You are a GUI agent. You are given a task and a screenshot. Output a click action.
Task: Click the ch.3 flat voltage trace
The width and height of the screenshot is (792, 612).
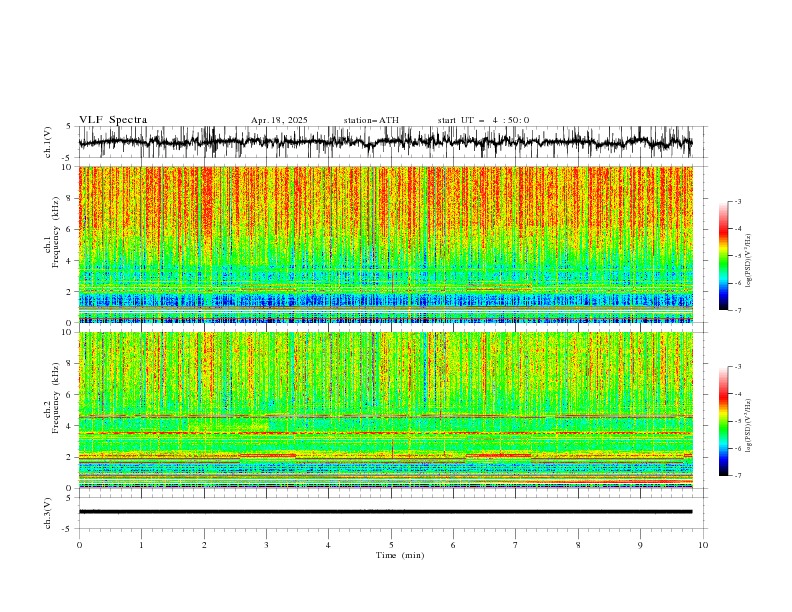coord(385,512)
